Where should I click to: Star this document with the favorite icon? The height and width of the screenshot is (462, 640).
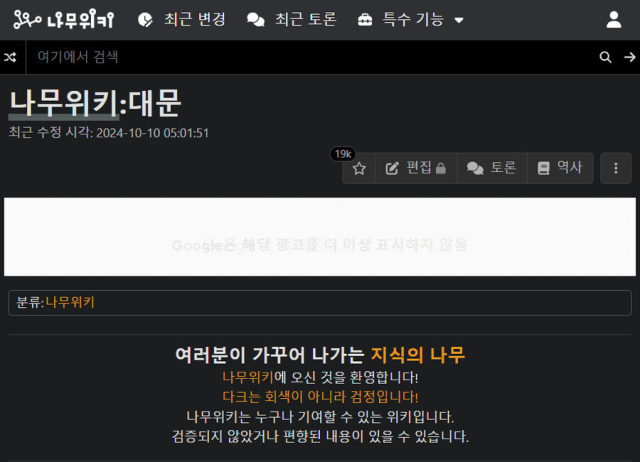[359, 168]
